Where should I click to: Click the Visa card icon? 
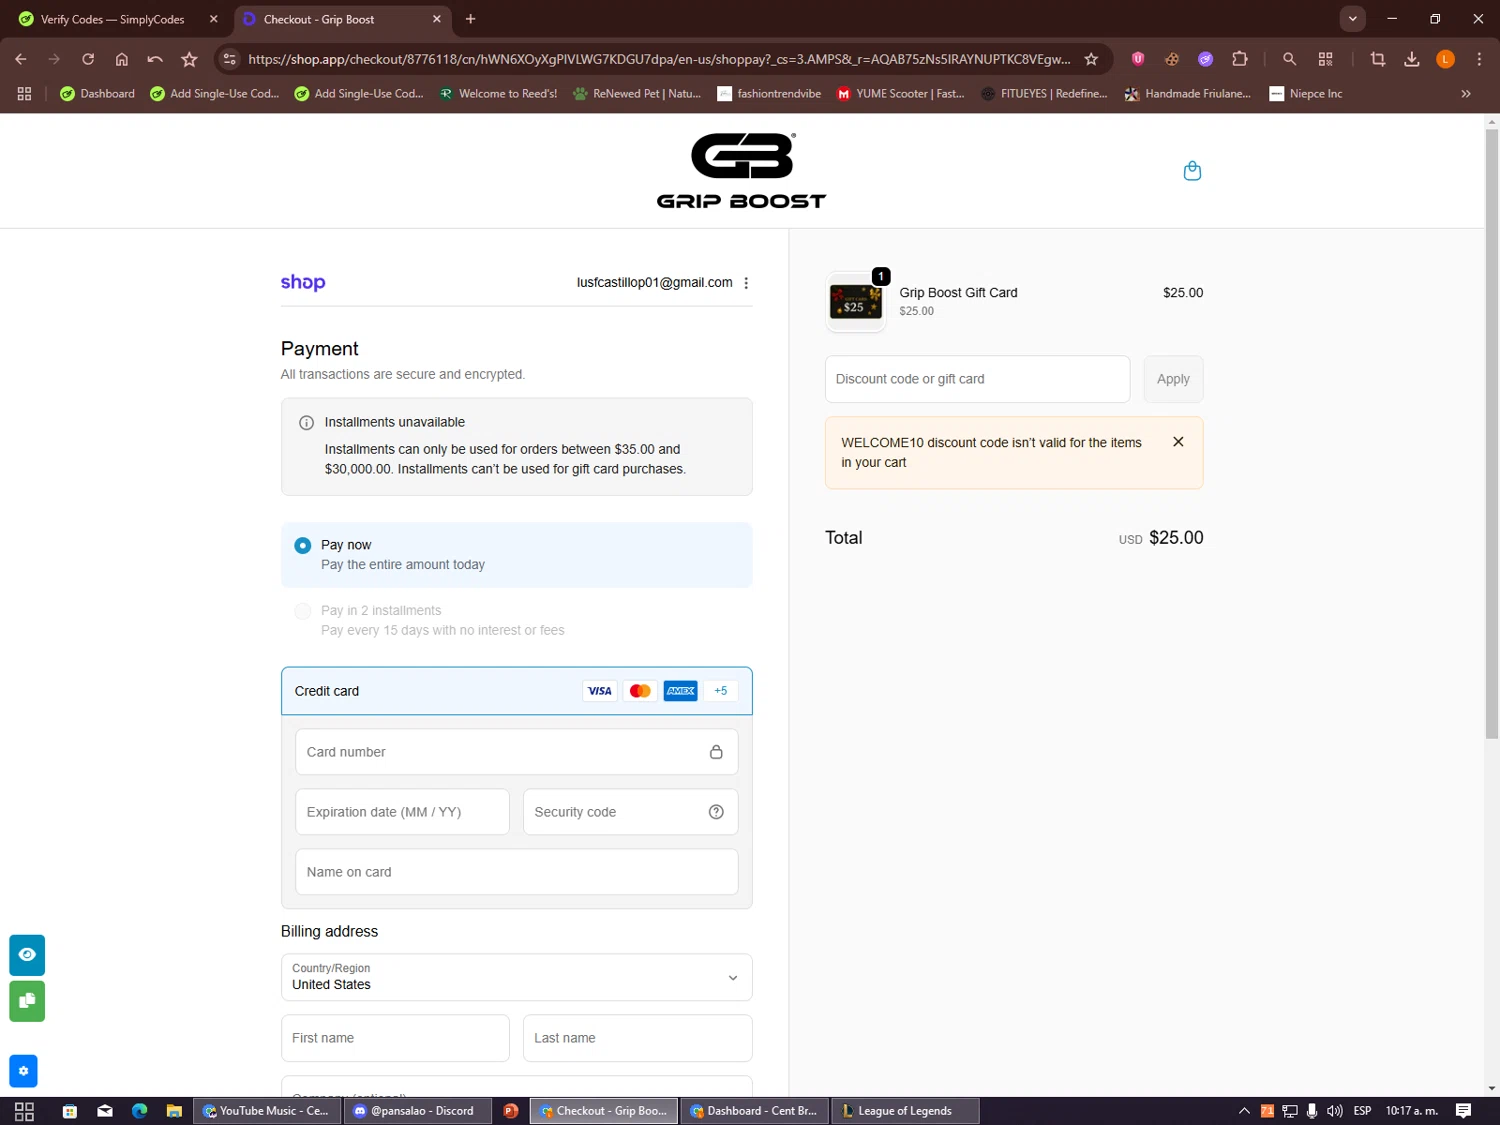tap(599, 691)
